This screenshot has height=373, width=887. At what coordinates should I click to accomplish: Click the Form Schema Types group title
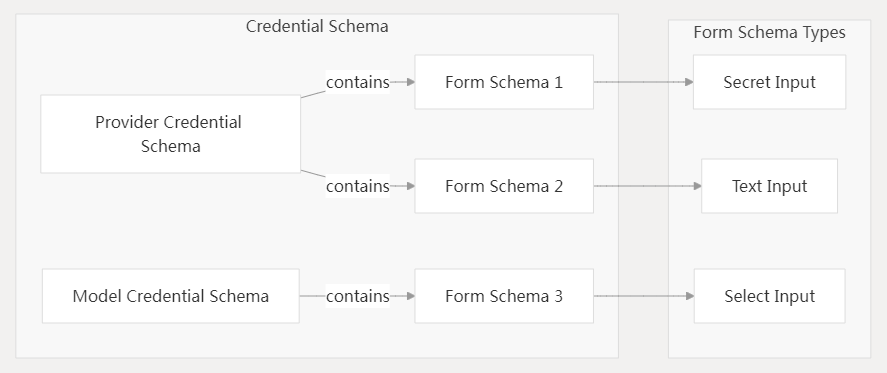click(769, 33)
